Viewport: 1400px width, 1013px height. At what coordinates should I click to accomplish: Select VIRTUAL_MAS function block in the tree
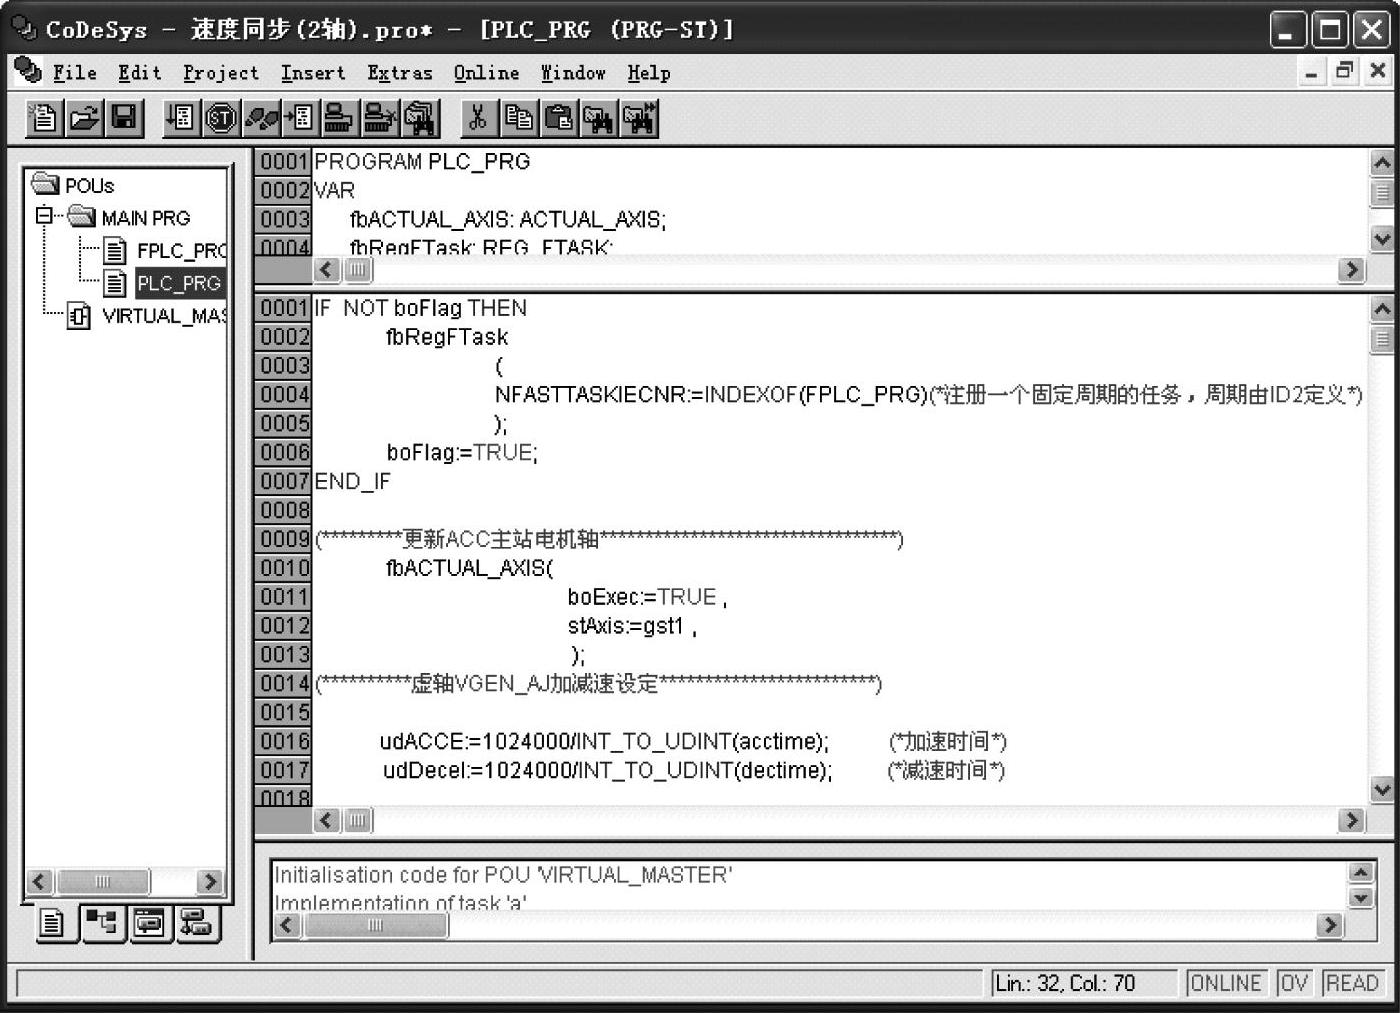click(x=164, y=316)
